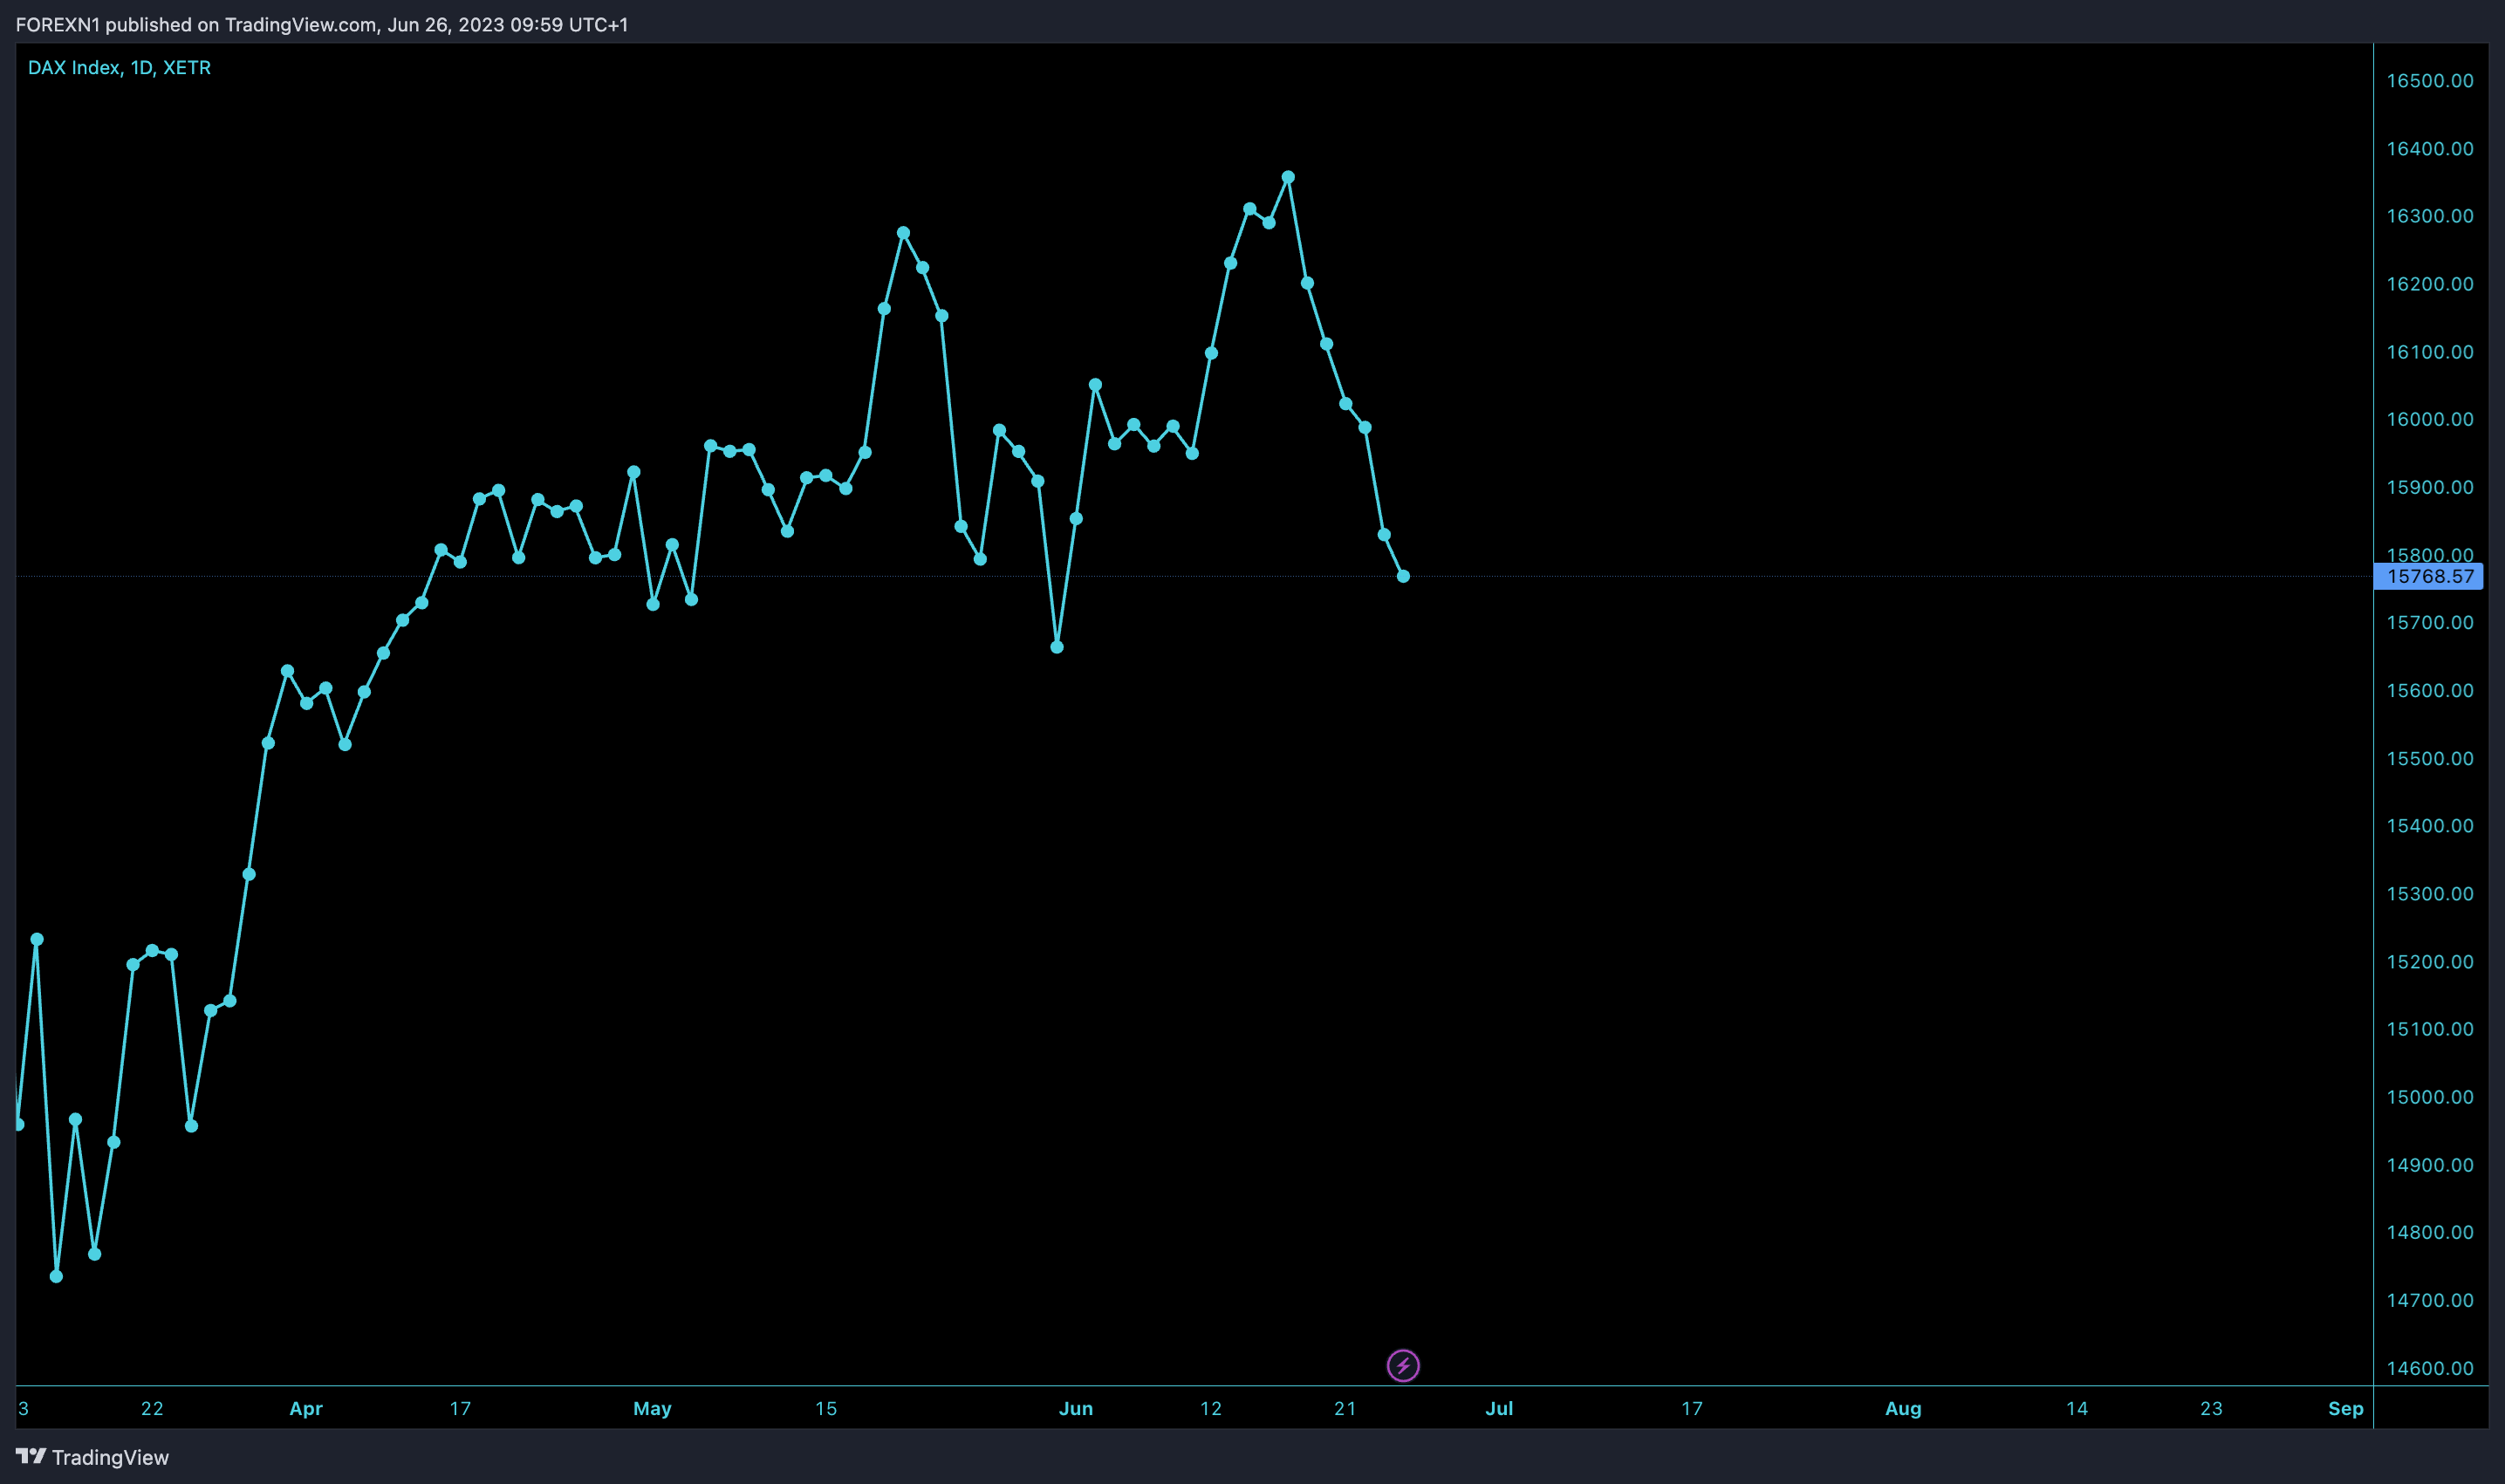Click the 15100.00 price axis label
The height and width of the screenshot is (1484, 2505).
(x=2430, y=1029)
